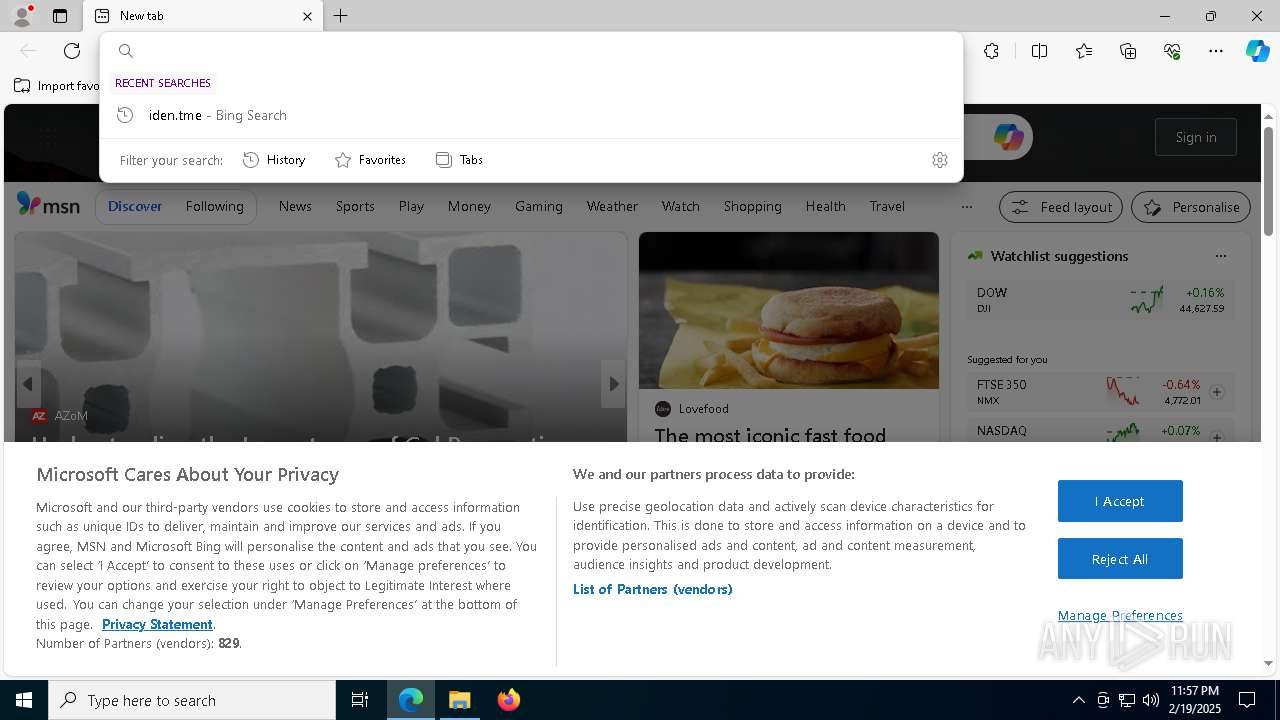
Task: Open search suggestion settings gear
Action: [939, 160]
